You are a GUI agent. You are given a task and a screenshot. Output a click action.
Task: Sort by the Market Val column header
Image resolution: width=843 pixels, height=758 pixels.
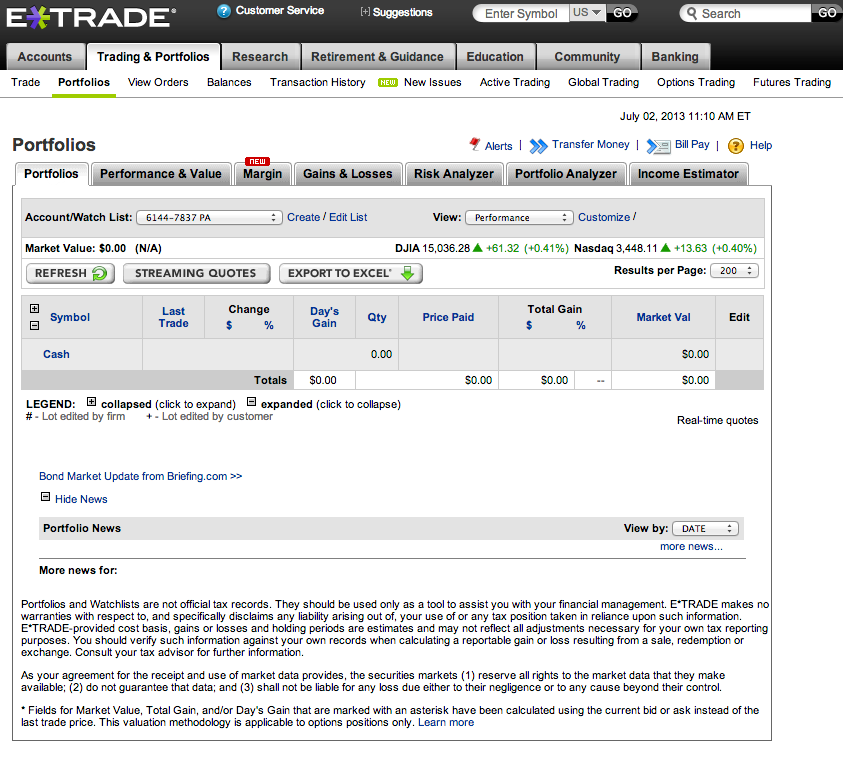click(x=663, y=318)
